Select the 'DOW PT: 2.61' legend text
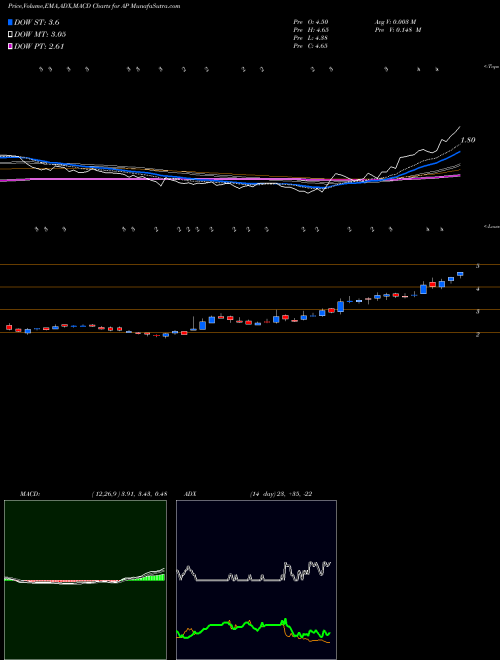 point(39,46)
